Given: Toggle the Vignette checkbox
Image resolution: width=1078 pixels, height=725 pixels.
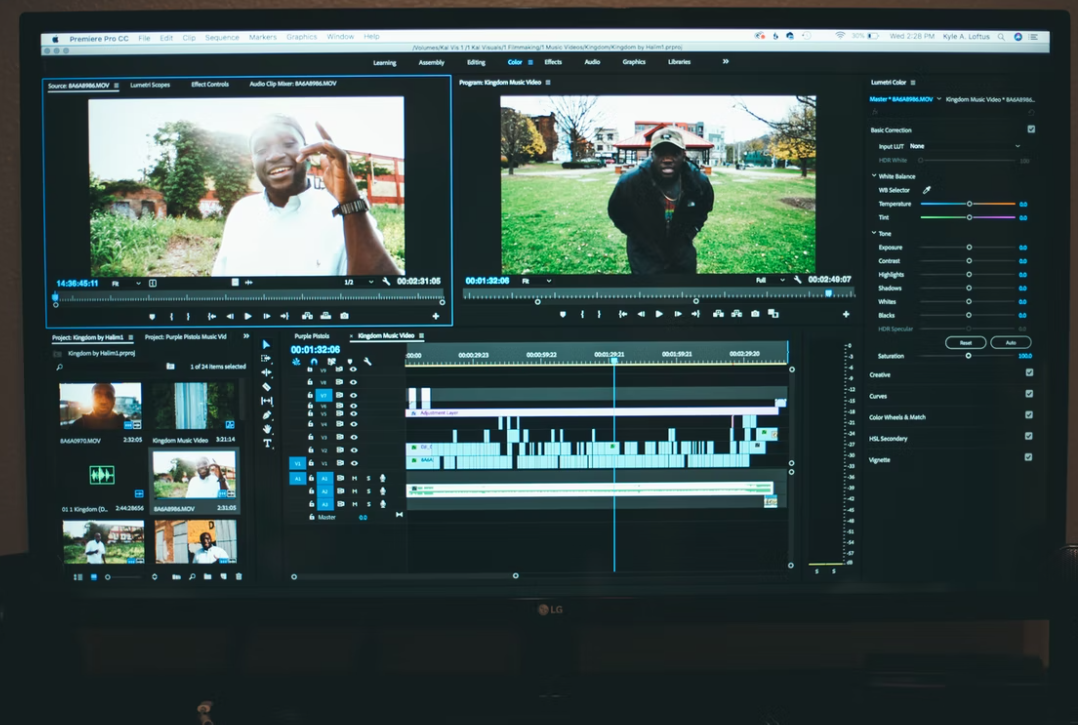Looking at the screenshot, I should (1028, 457).
